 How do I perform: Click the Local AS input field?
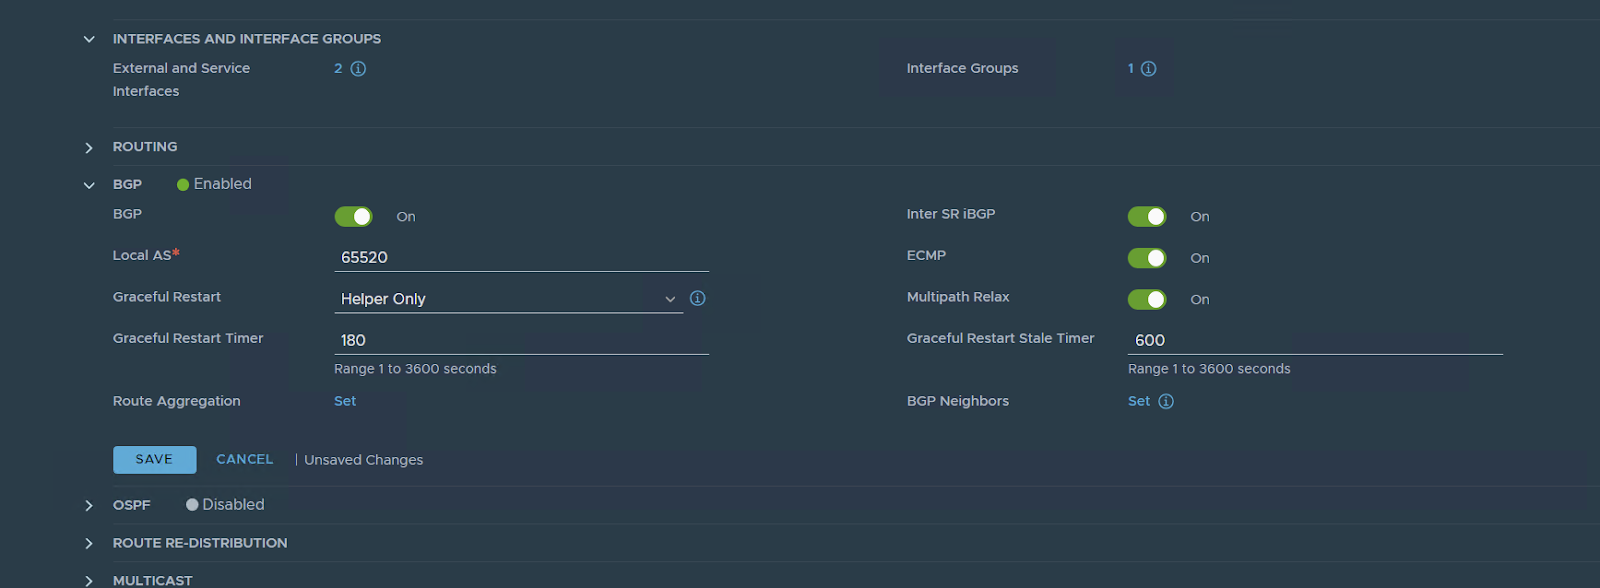(x=521, y=257)
